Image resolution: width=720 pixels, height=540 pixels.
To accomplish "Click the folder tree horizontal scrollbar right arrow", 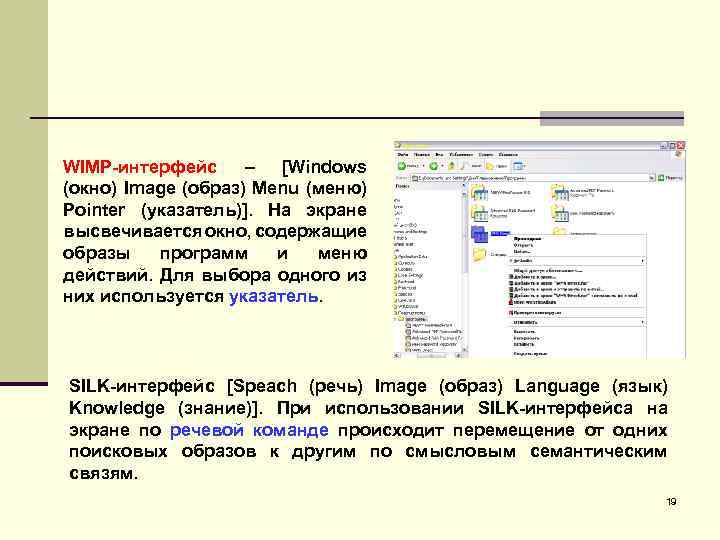I will (458, 355).
